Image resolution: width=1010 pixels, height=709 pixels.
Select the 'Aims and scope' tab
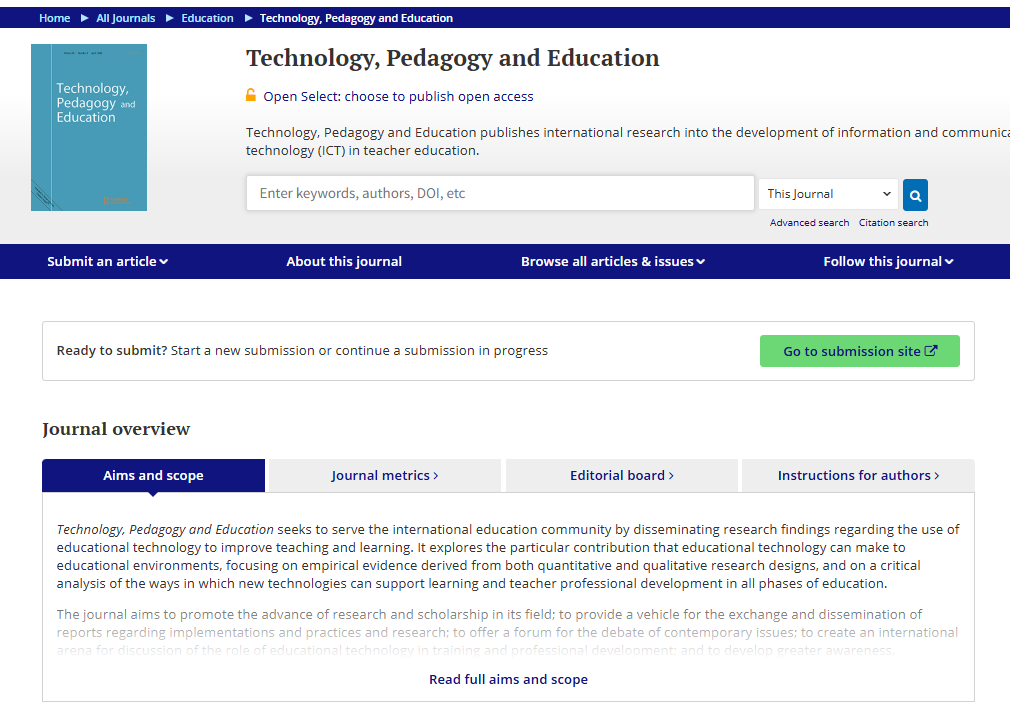153,476
